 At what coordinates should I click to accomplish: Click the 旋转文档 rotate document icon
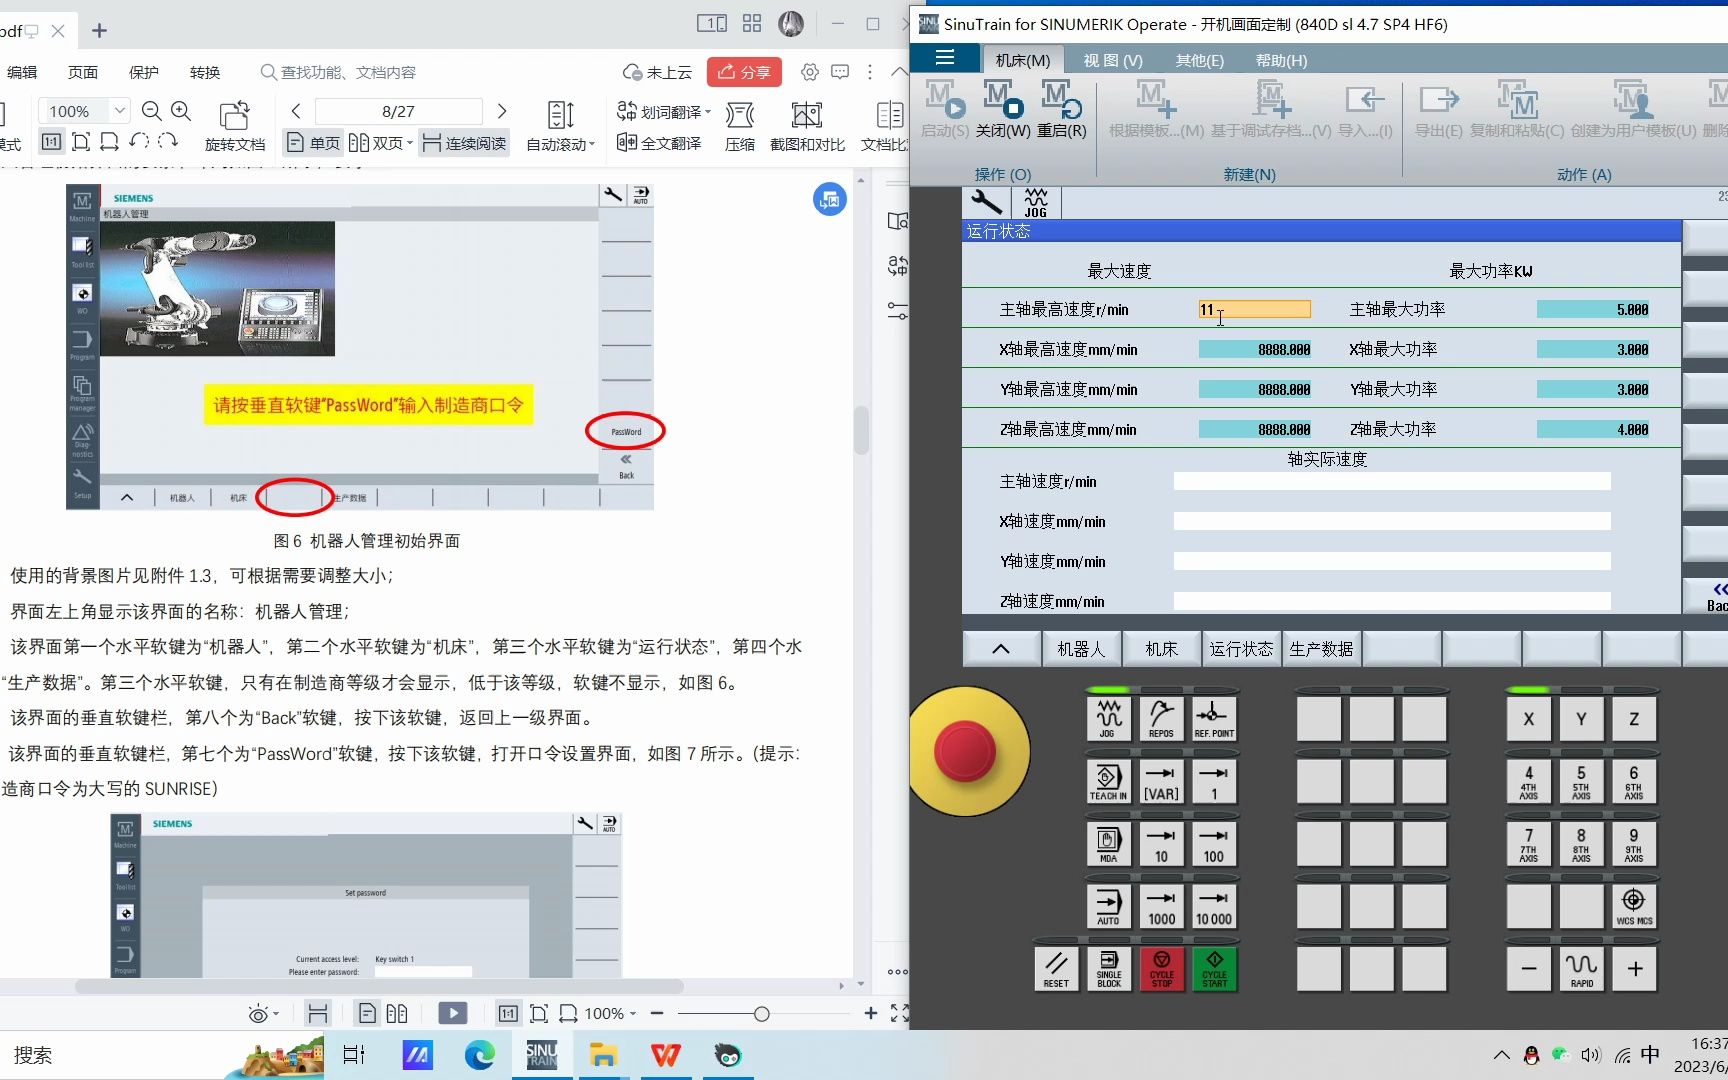point(234,125)
